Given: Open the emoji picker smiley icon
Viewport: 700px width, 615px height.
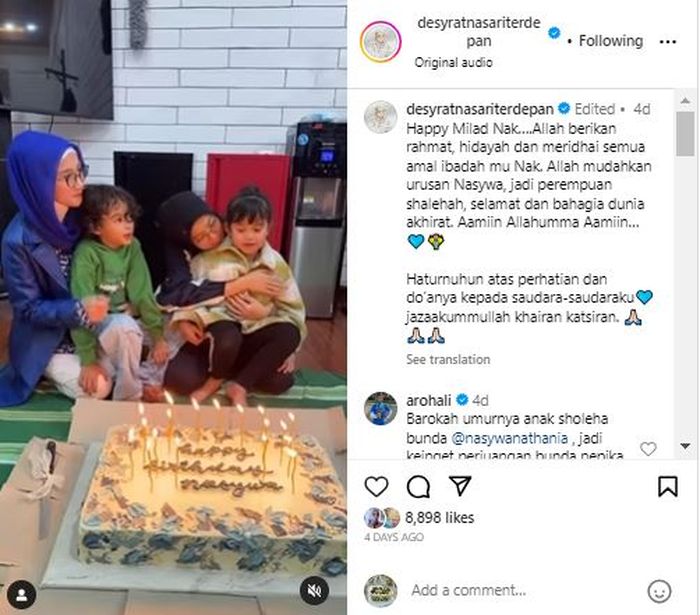Looking at the screenshot, I should 659,591.
